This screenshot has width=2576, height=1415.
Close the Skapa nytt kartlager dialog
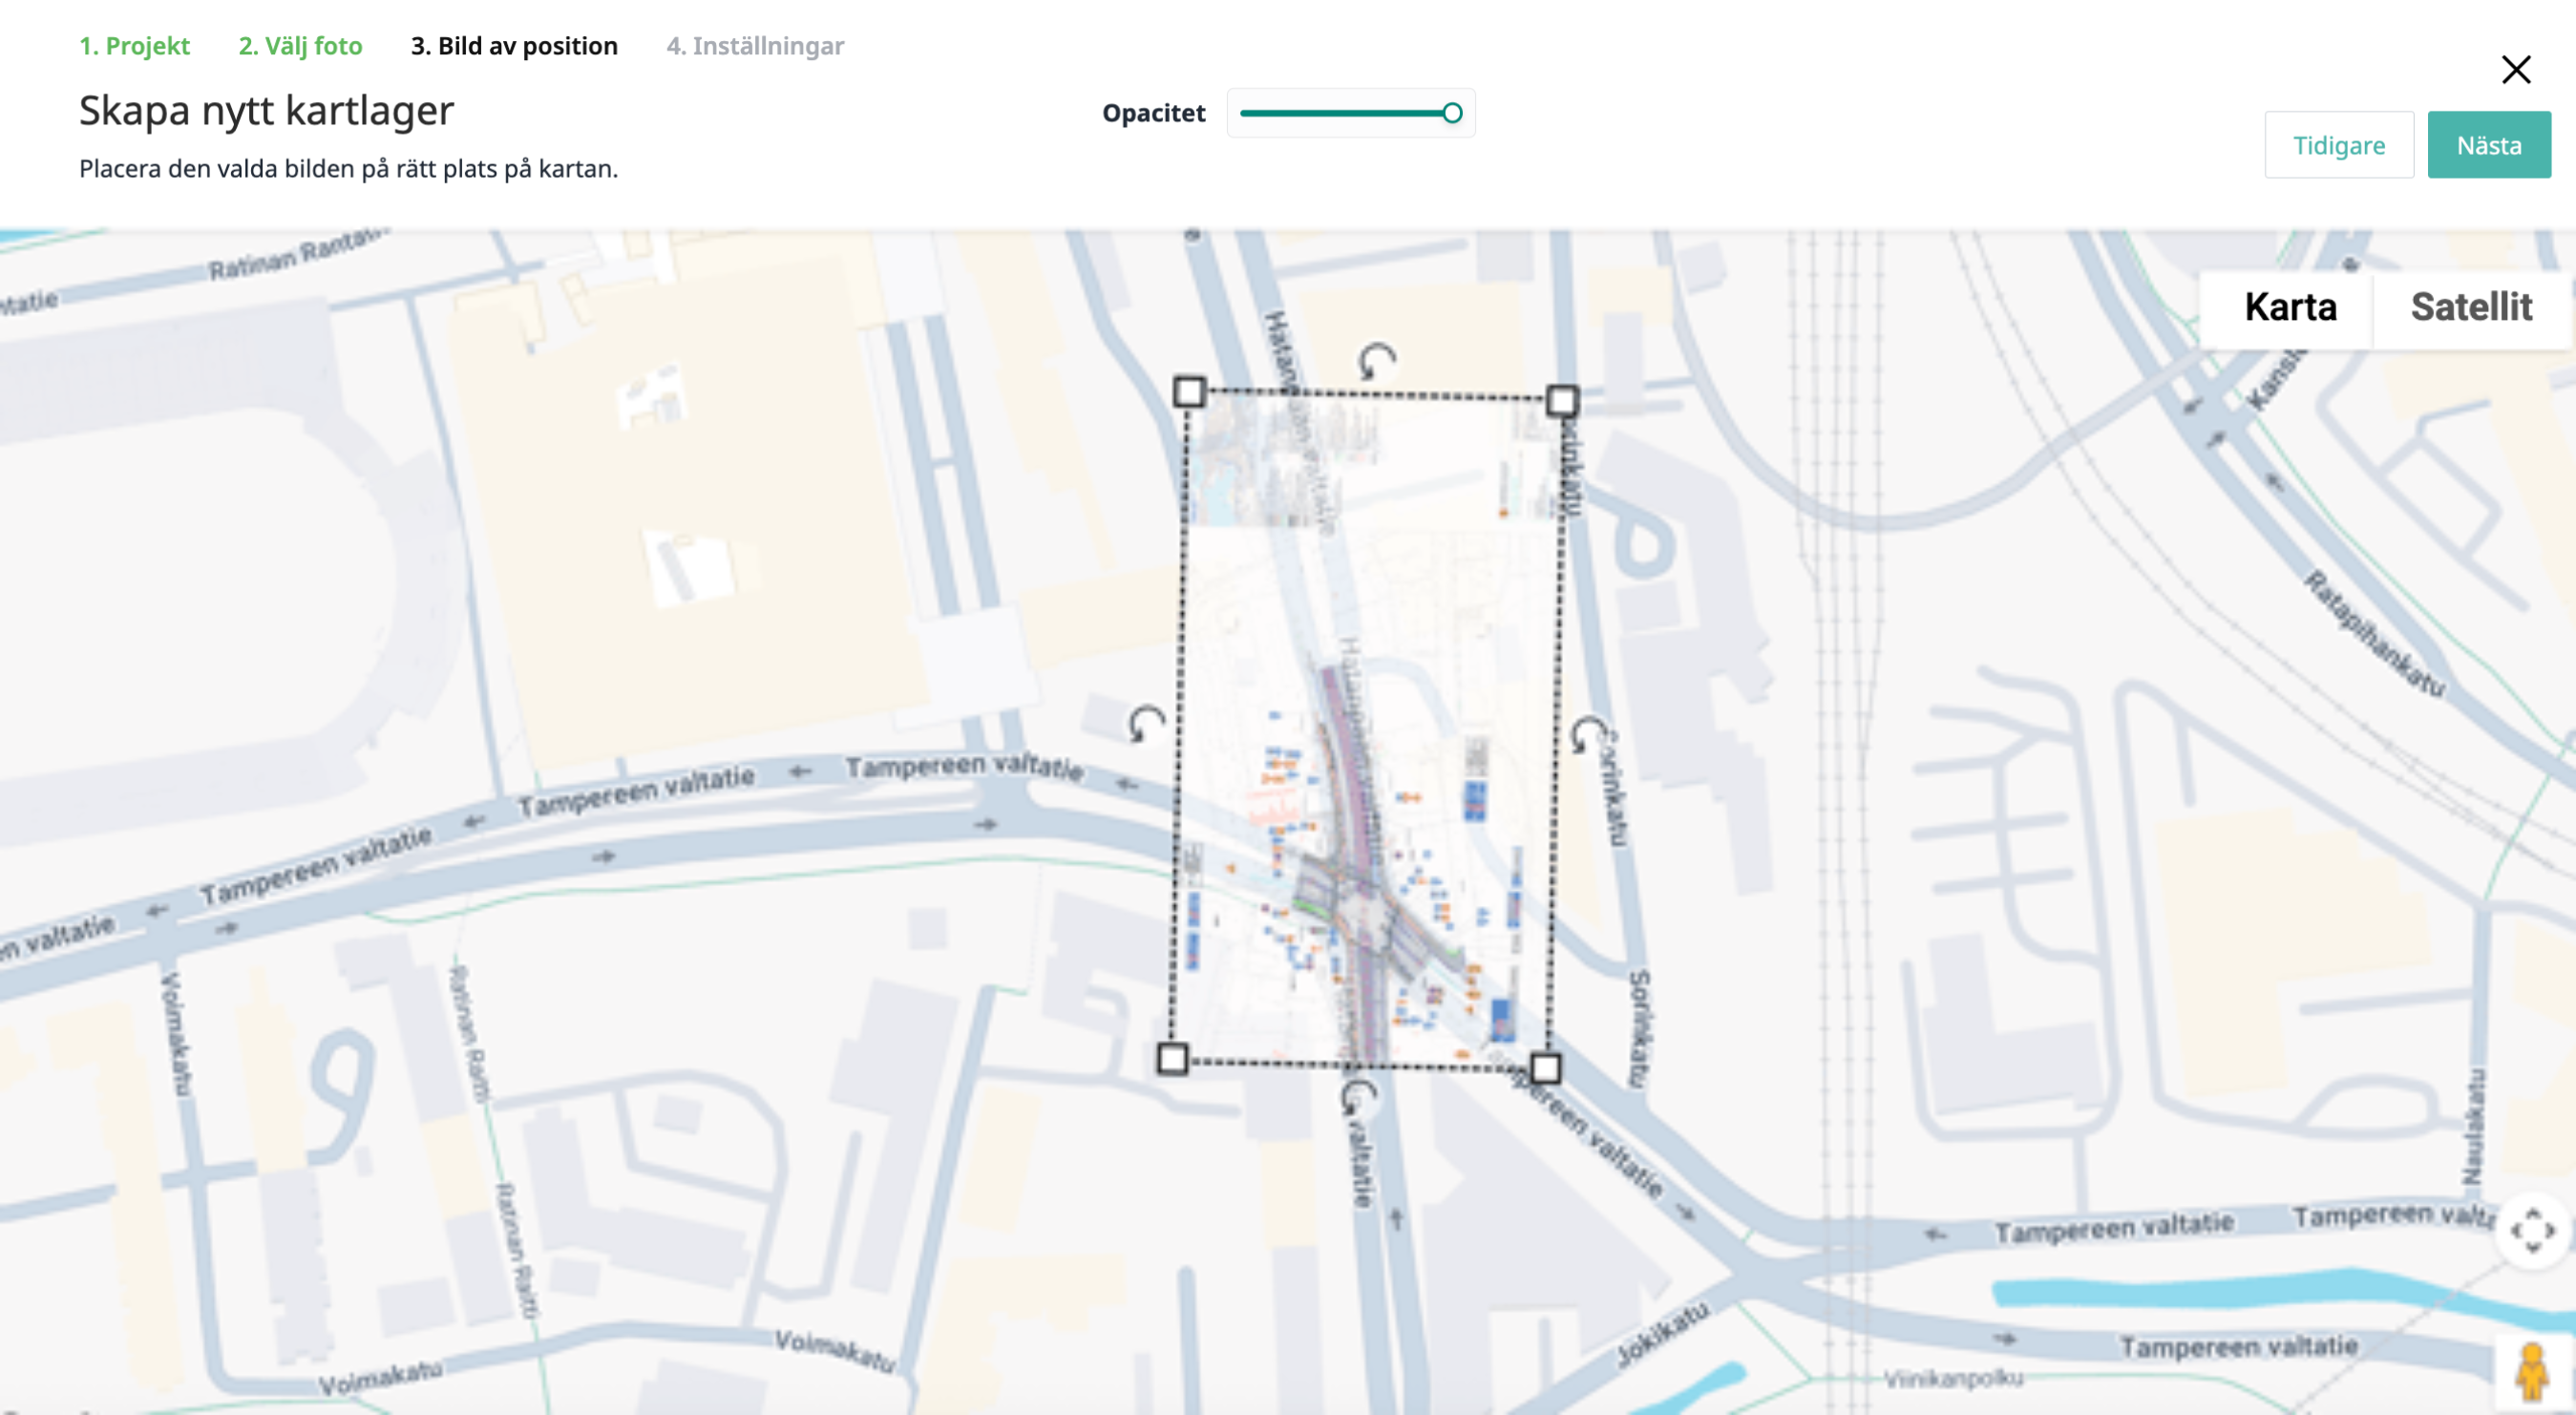pos(2516,70)
